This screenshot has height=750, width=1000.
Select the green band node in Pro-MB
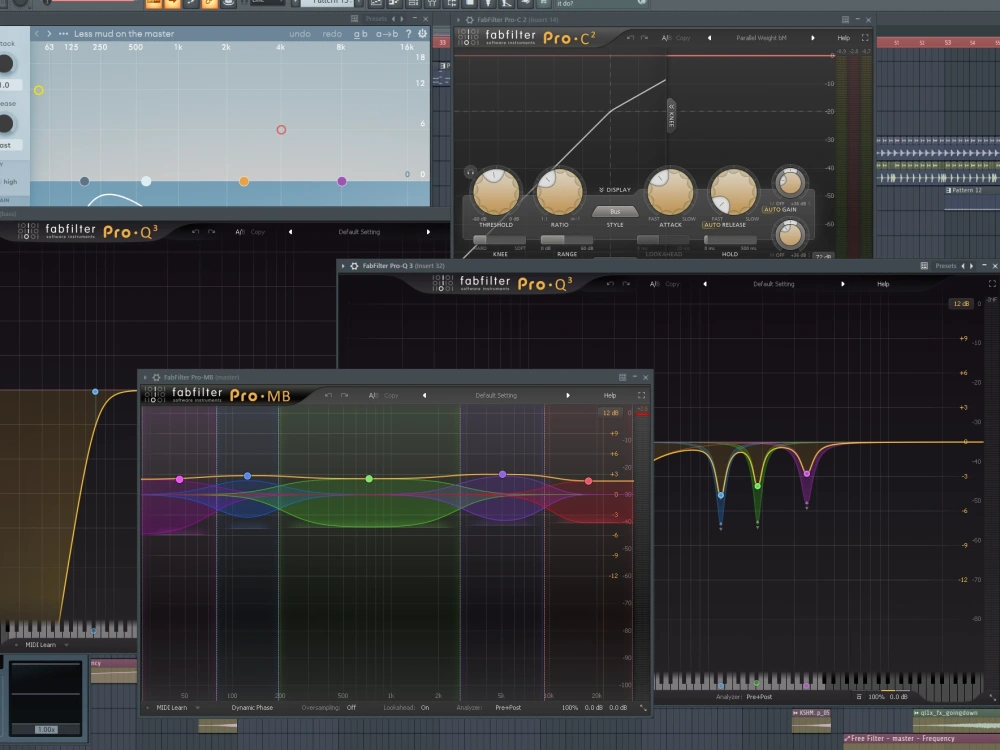(x=369, y=478)
